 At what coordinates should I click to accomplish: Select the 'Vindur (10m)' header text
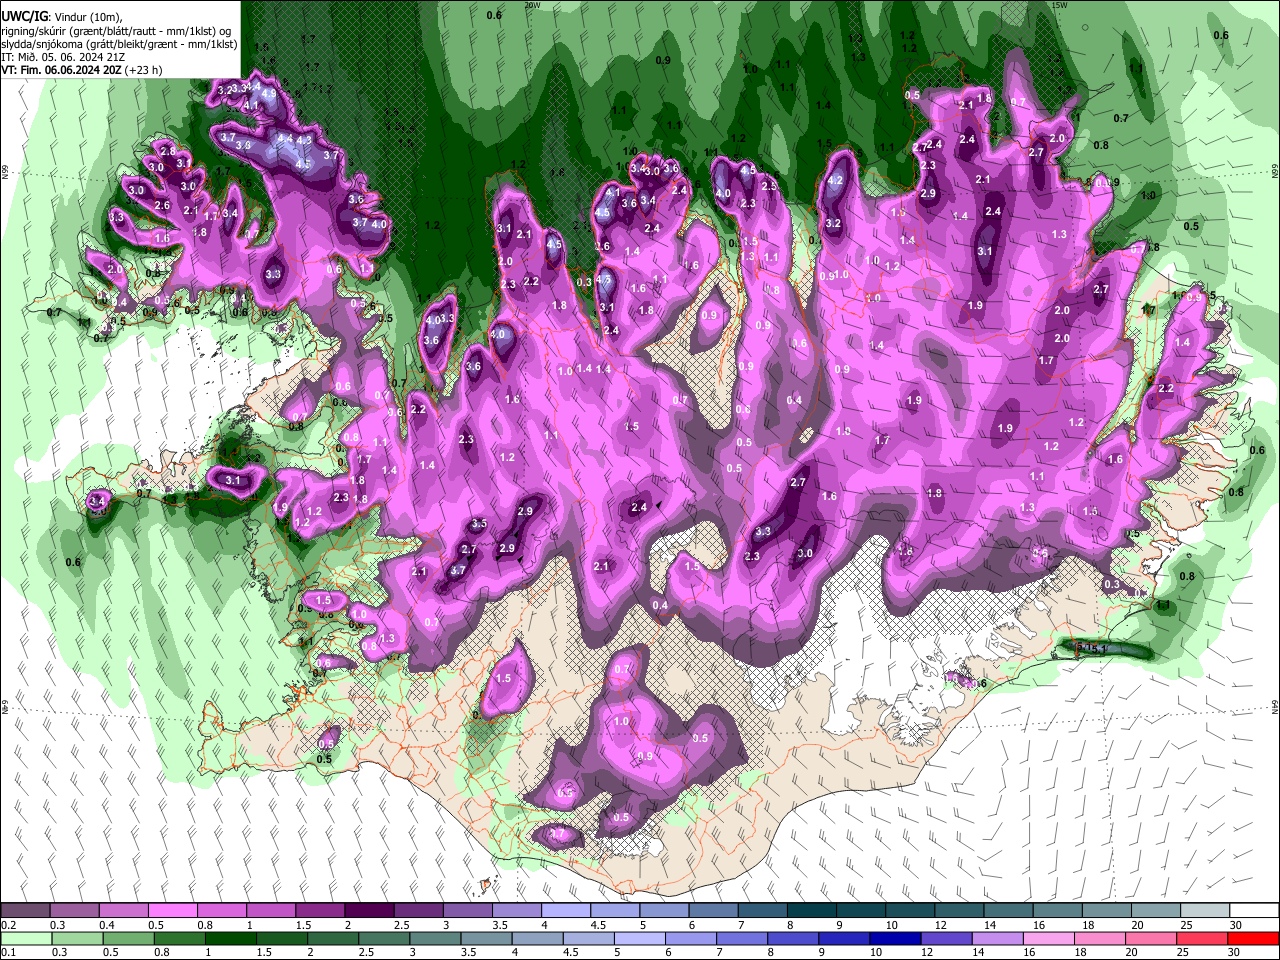(x=87, y=17)
